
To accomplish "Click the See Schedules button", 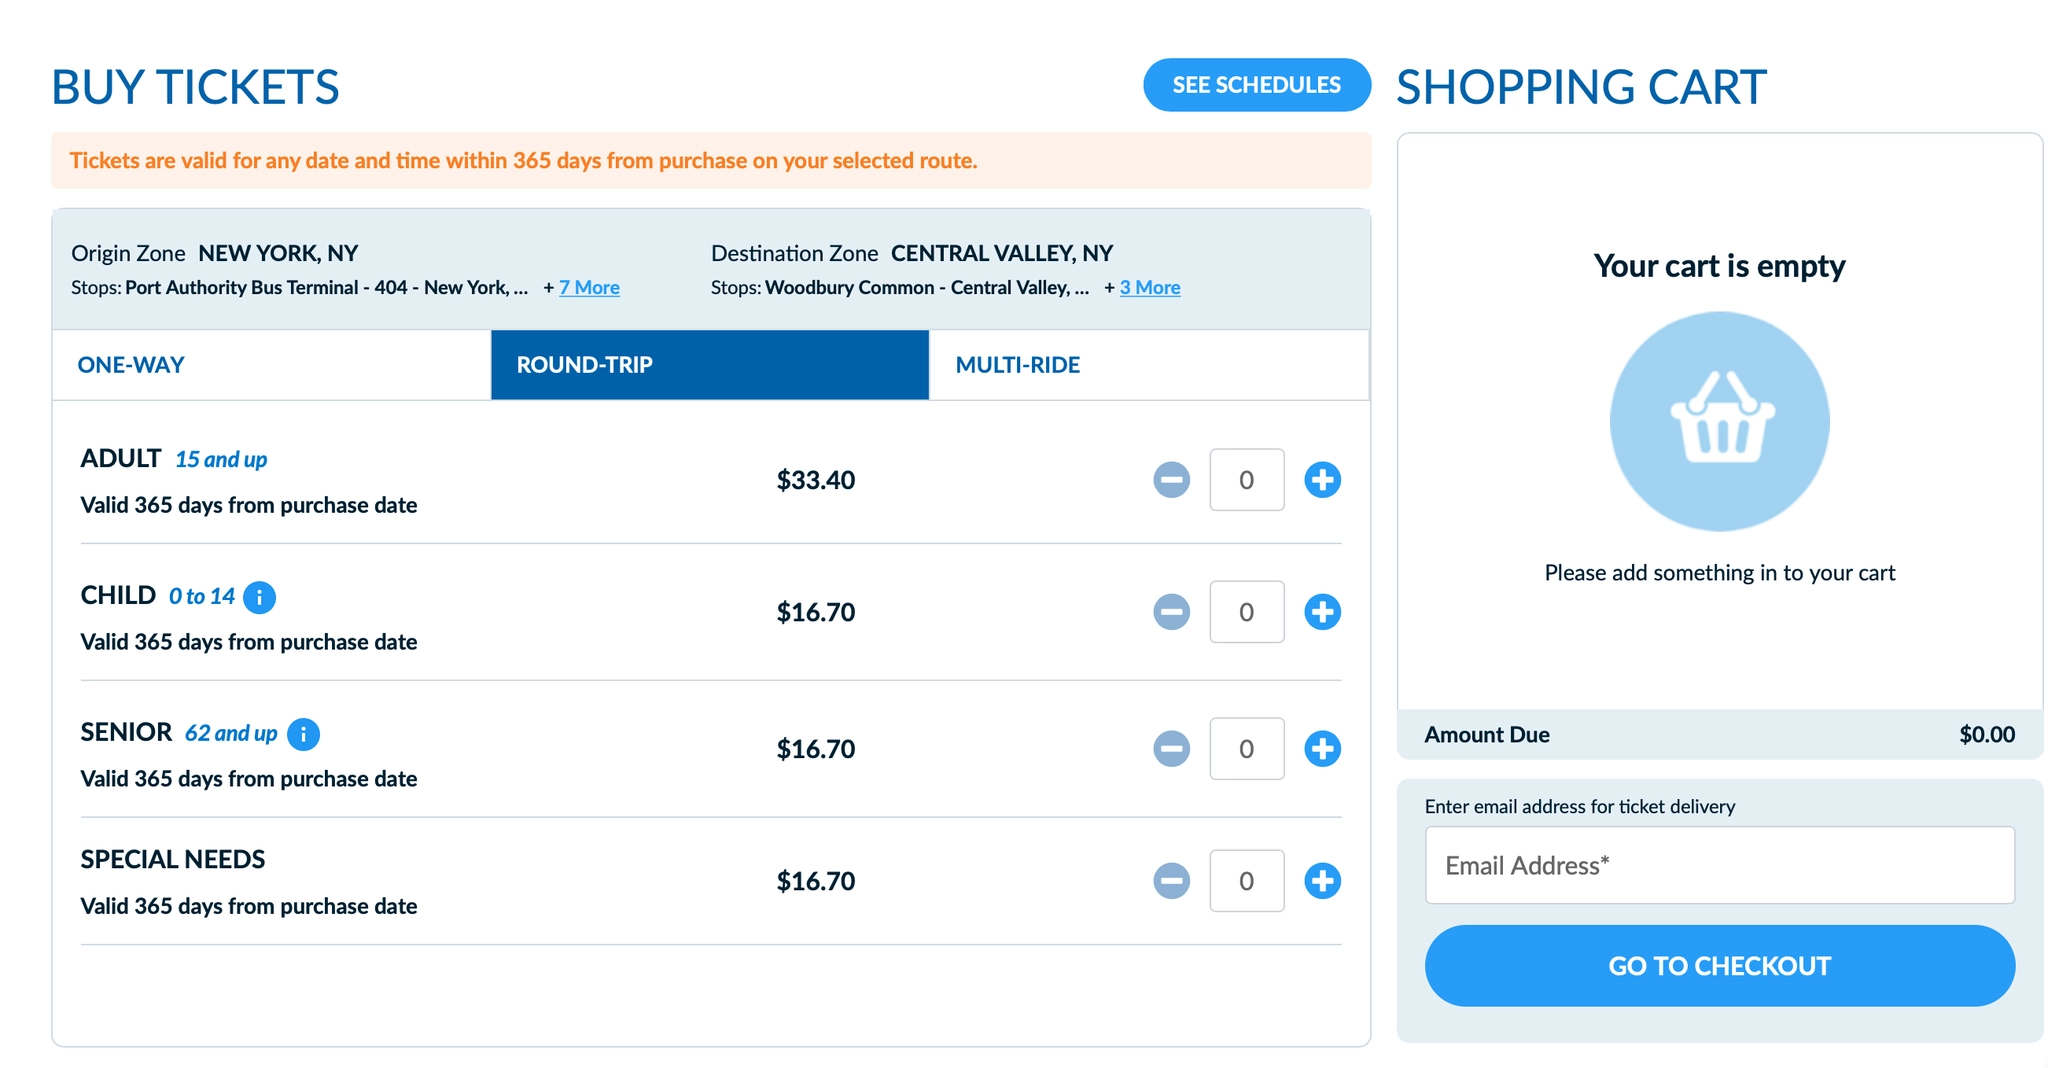I will pyautogui.click(x=1256, y=85).
